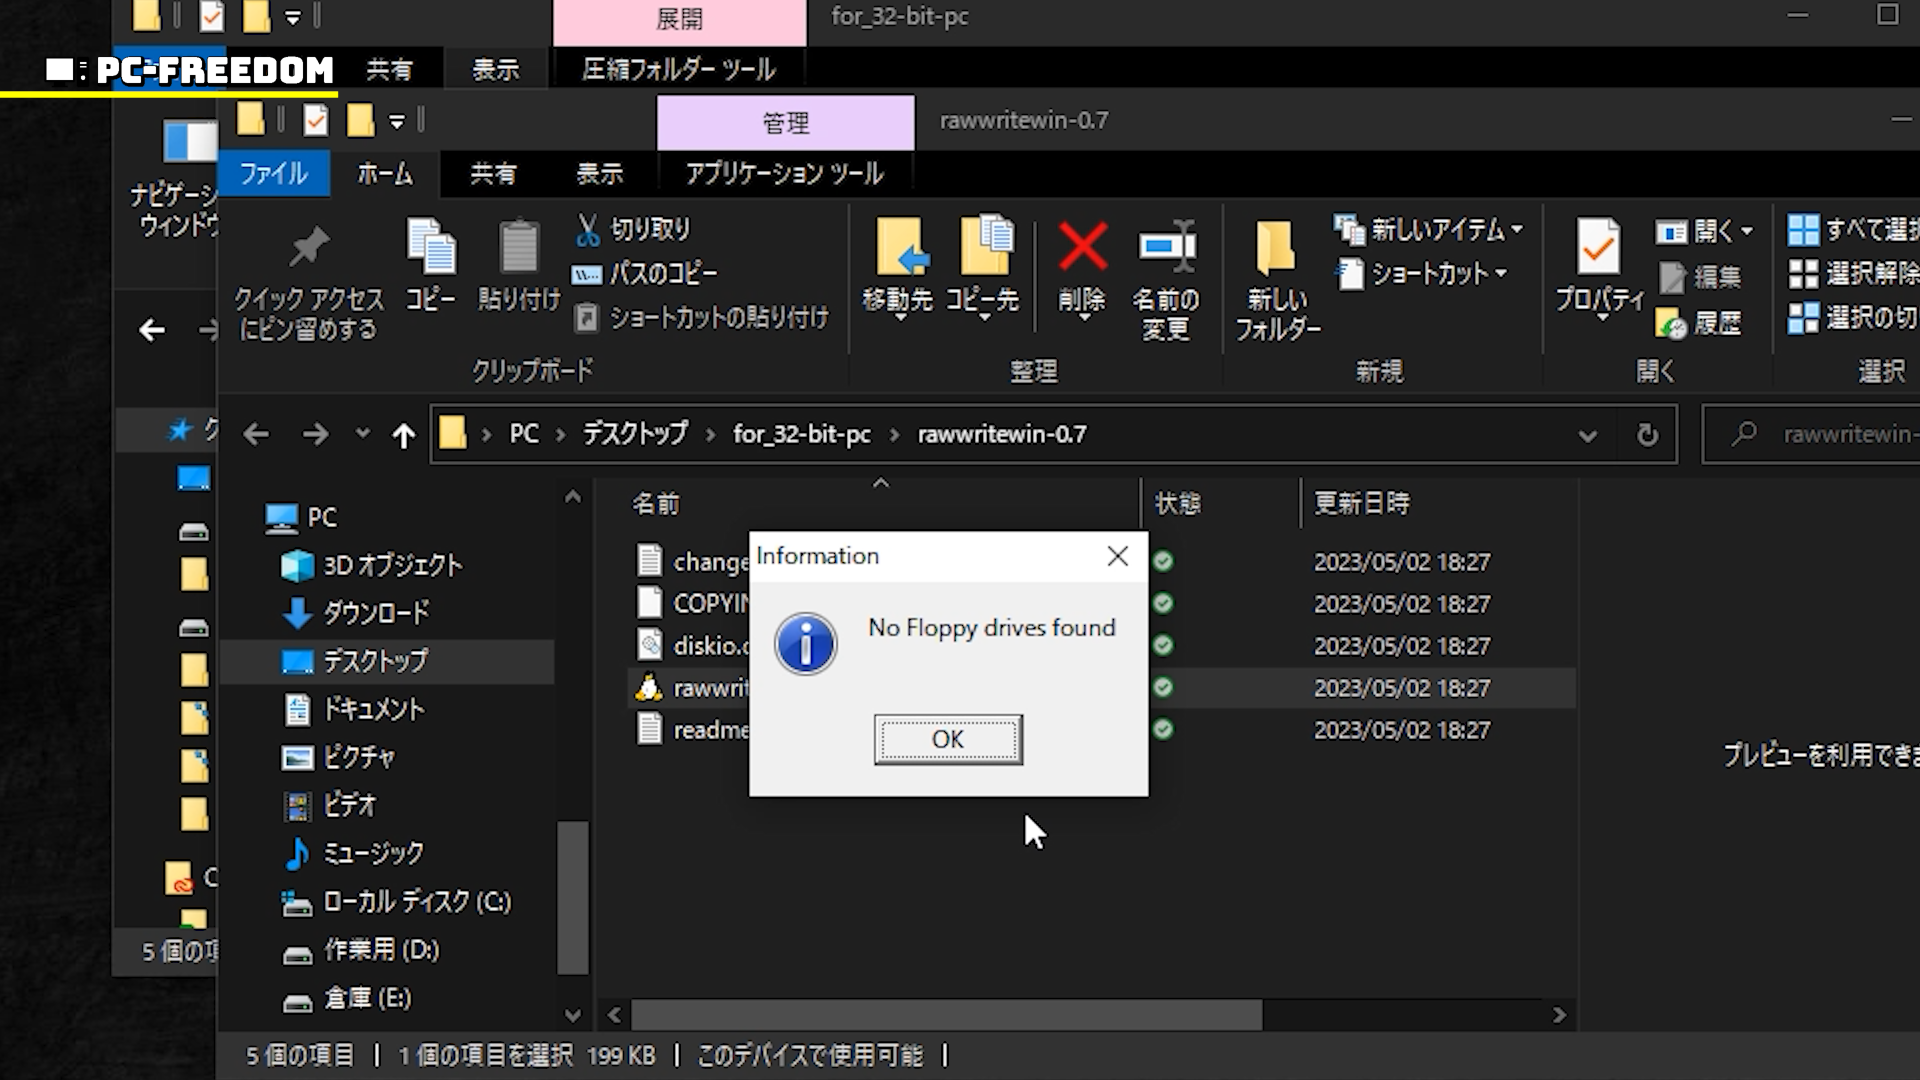Close the Information dialog with X

pyautogui.click(x=1117, y=557)
